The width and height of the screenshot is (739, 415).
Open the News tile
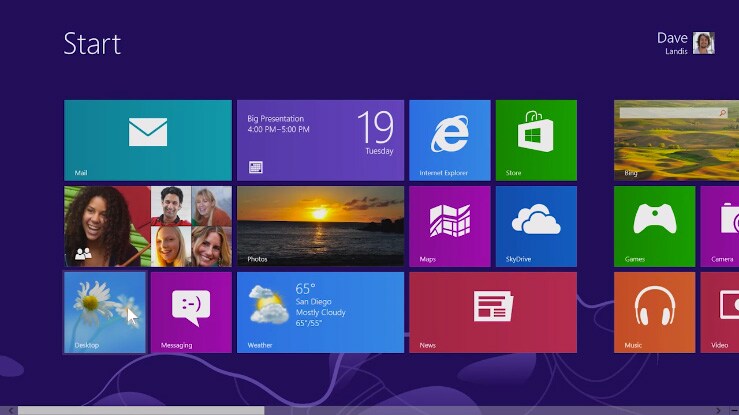(493, 312)
